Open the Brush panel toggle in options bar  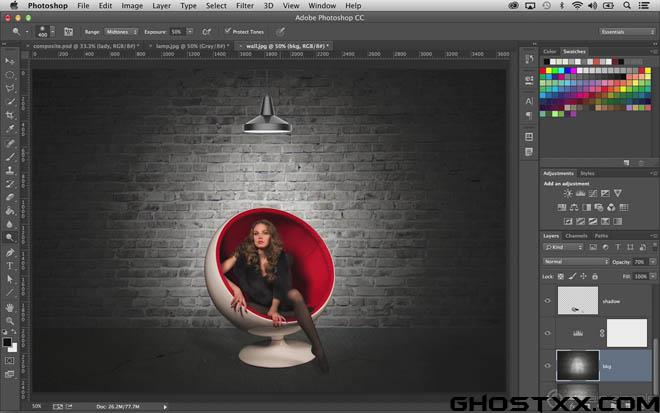(68, 32)
